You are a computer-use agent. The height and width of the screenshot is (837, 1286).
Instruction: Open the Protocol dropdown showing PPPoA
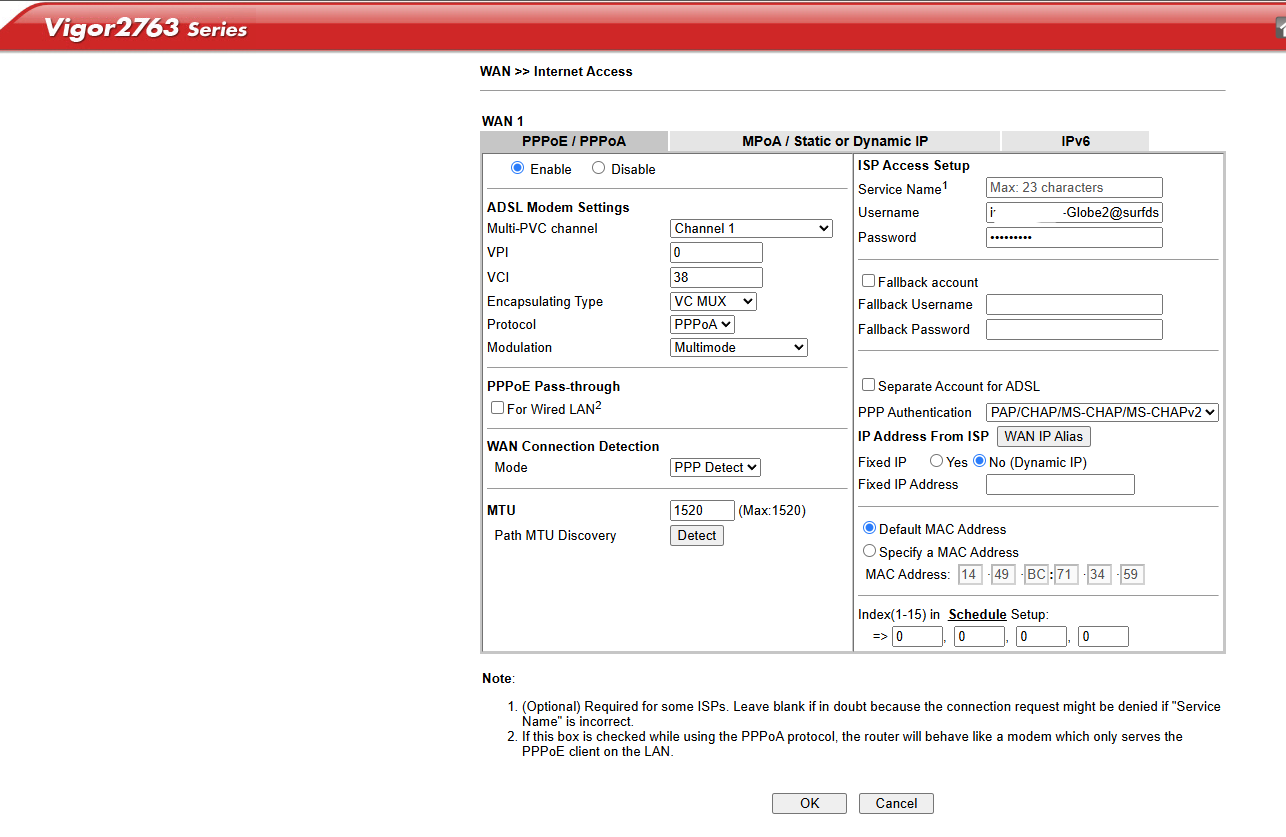coord(702,324)
